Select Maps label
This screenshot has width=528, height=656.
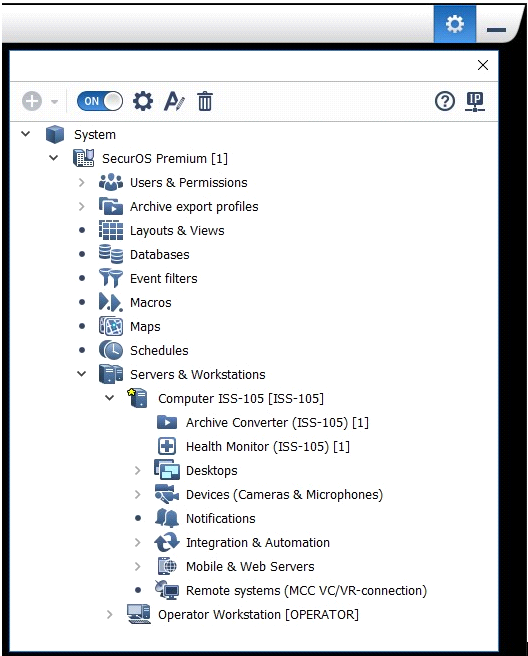[x=145, y=326]
